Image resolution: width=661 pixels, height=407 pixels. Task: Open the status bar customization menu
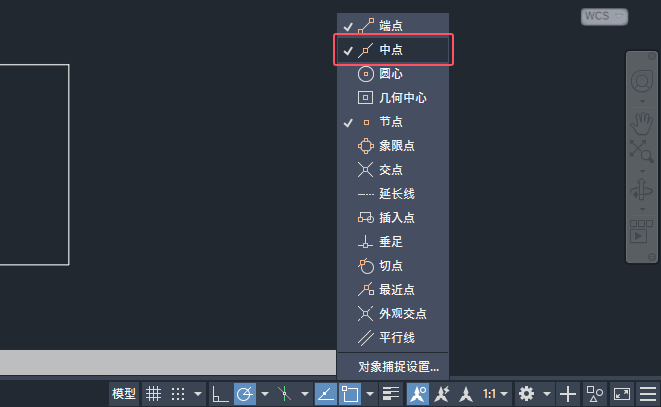[x=648, y=394]
